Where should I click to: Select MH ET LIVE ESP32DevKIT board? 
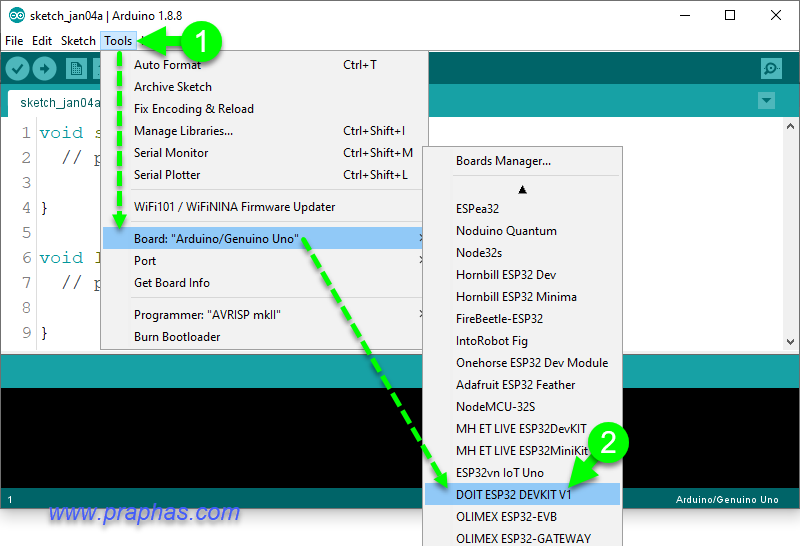522,429
